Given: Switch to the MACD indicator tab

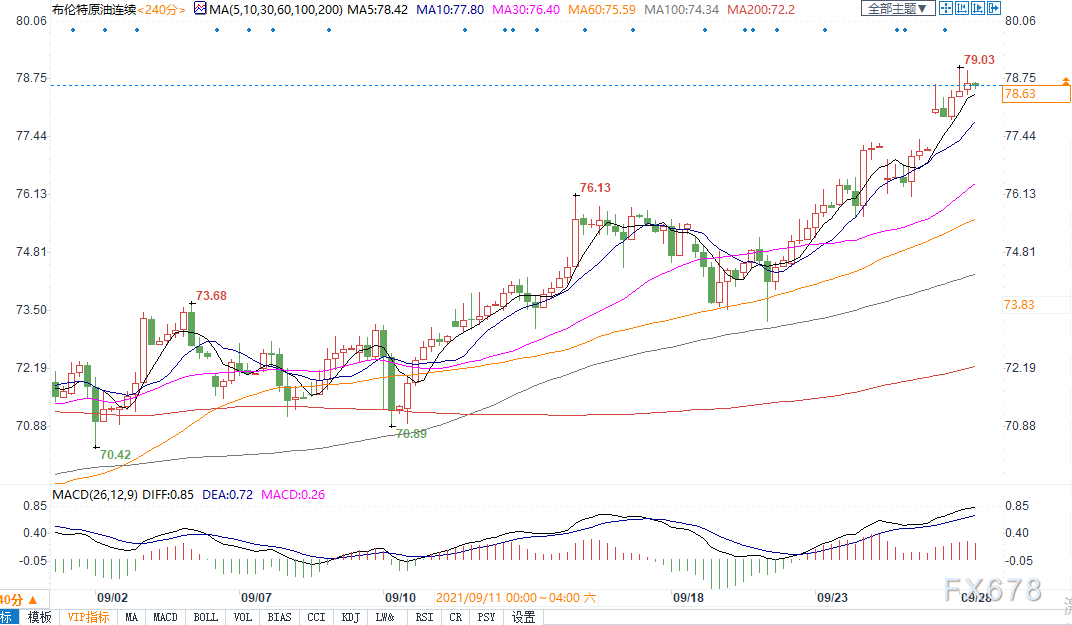Looking at the screenshot, I should 165,617.
